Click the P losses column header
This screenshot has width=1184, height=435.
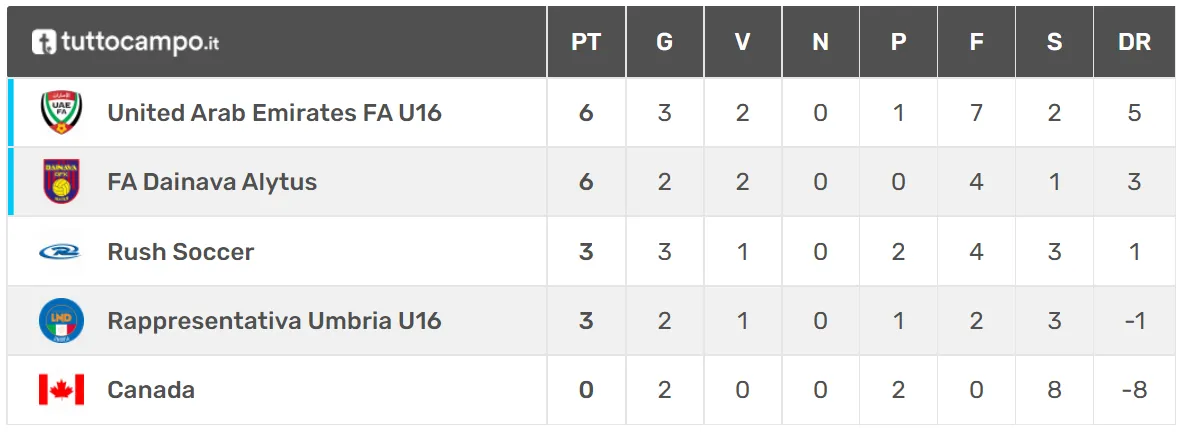click(898, 42)
